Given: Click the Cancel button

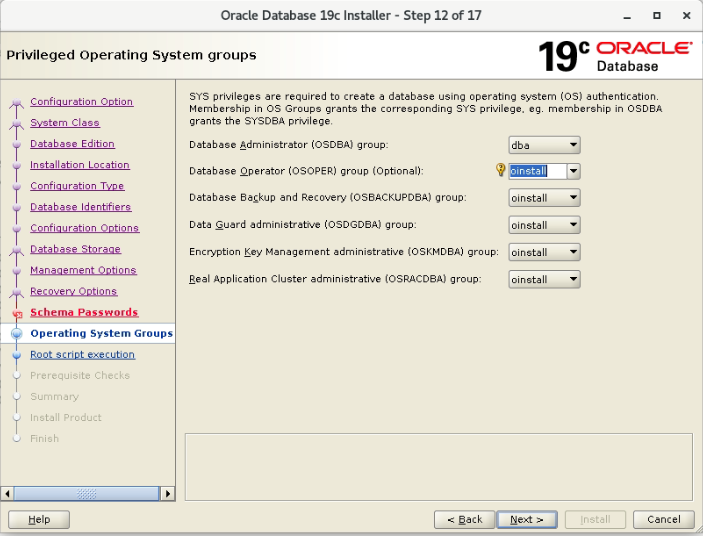Looking at the screenshot, I should click(664, 519).
